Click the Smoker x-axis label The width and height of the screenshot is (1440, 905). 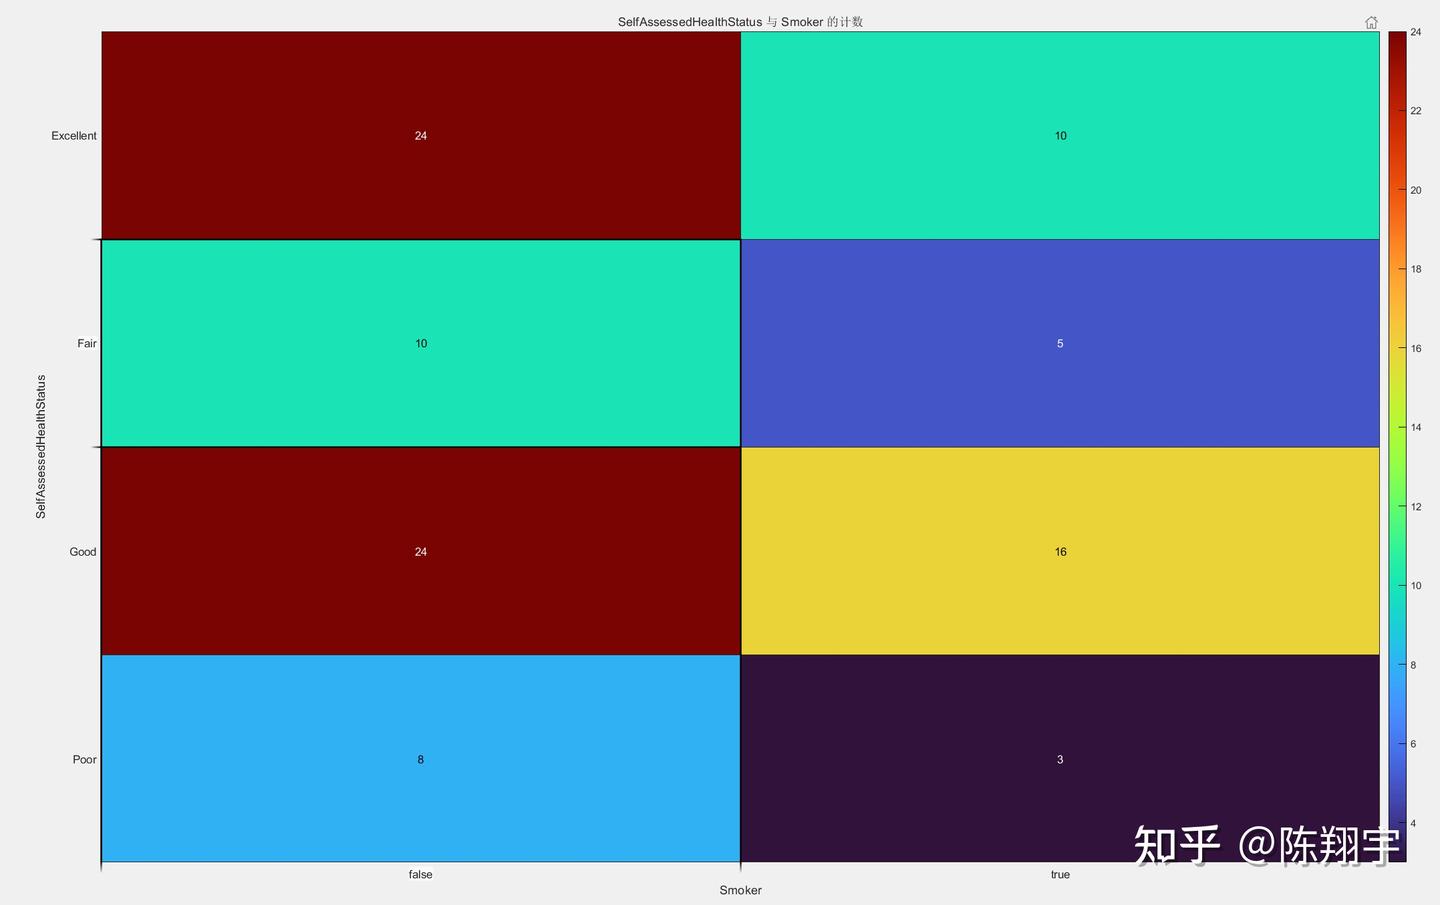740,890
